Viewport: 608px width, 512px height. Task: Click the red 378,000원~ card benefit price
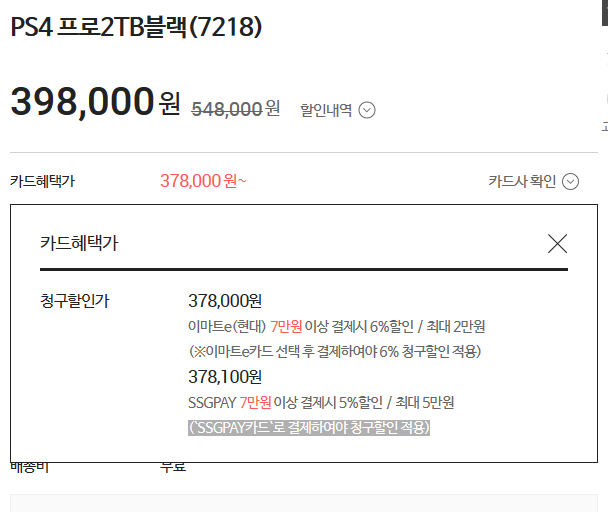(x=202, y=181)
